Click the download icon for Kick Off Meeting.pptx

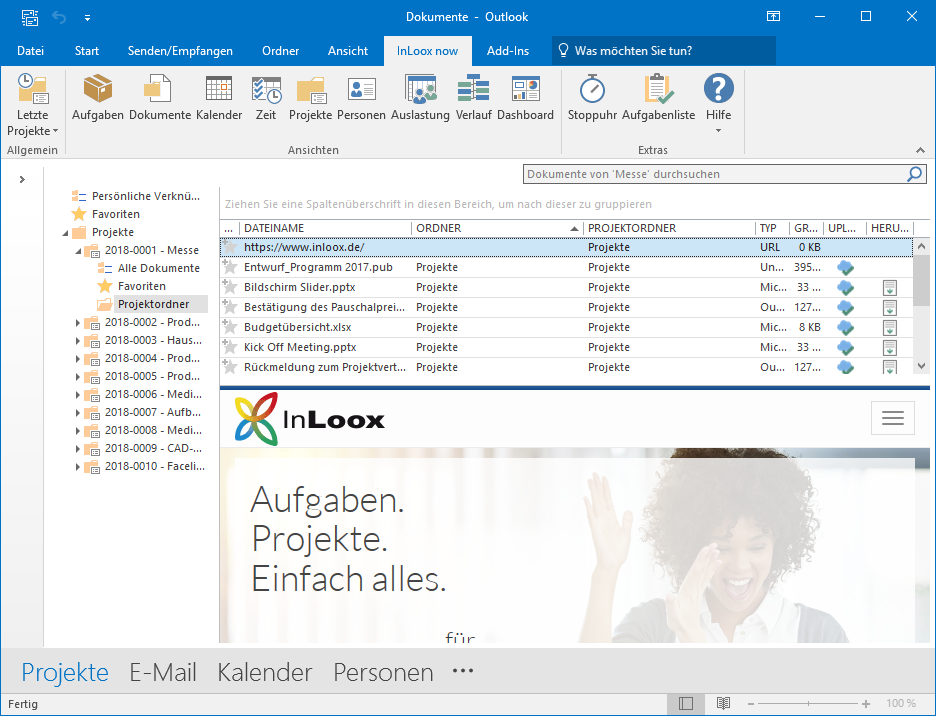pos(889,348)
